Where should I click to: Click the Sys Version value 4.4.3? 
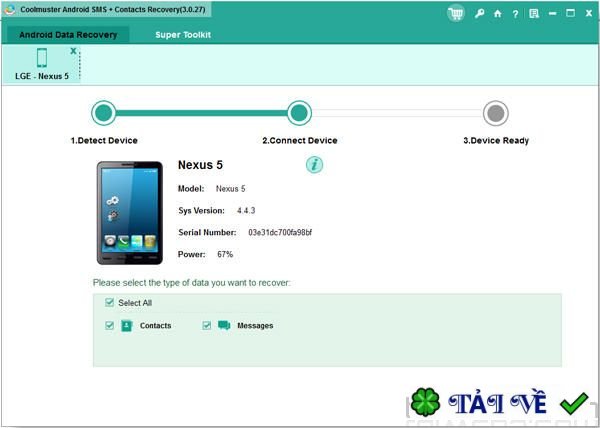pos(246,211)
